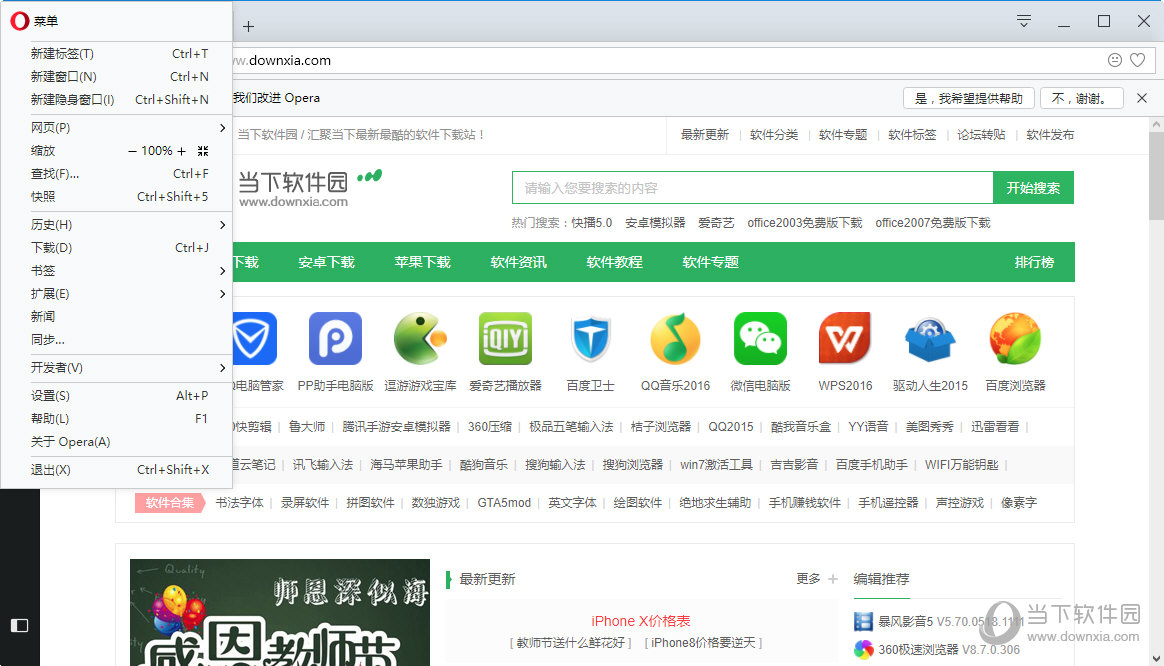Open 设置(S) from the menu
The image size is (1164, 666).
coord(117,396)
